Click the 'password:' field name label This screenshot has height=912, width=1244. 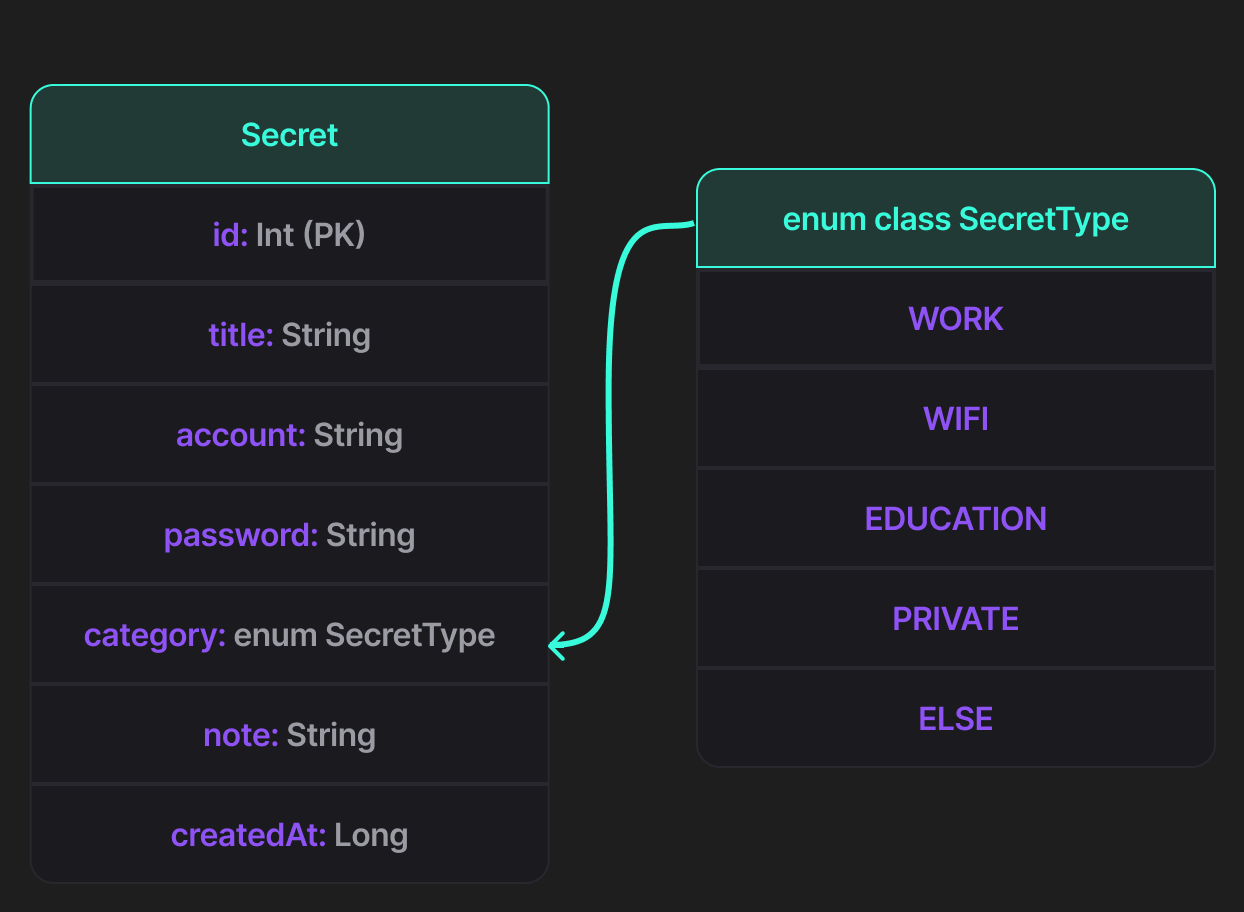240,535
